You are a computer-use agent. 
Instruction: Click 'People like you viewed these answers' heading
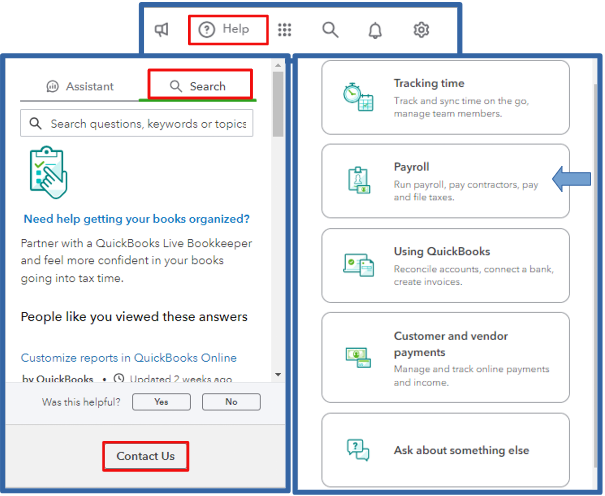coord(134,317)
